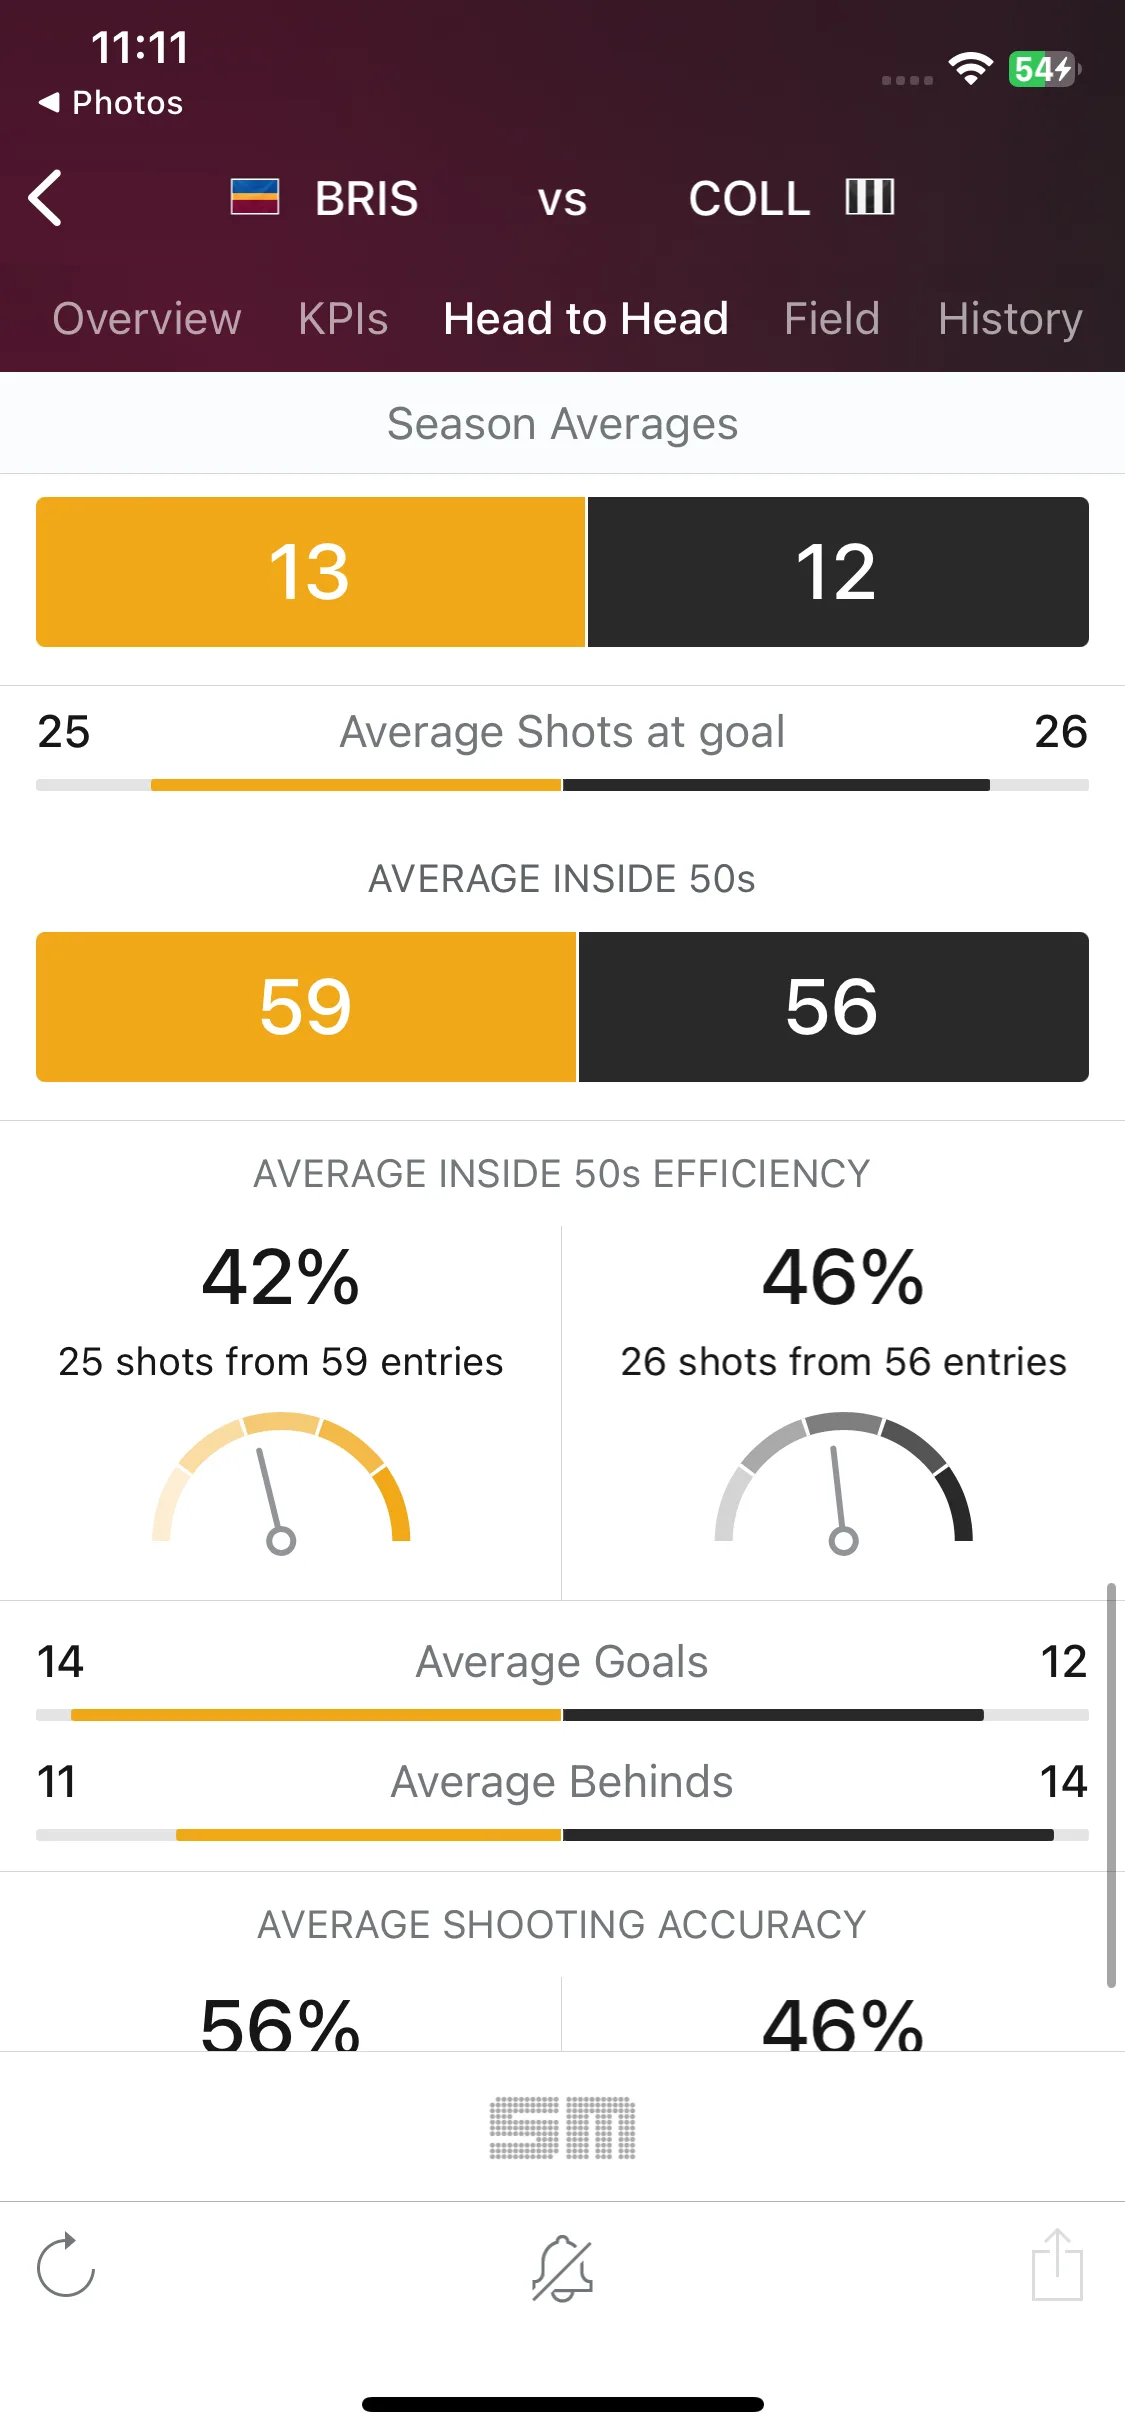Tap the battery indicator in status bar

click(x=1044, y=69)
